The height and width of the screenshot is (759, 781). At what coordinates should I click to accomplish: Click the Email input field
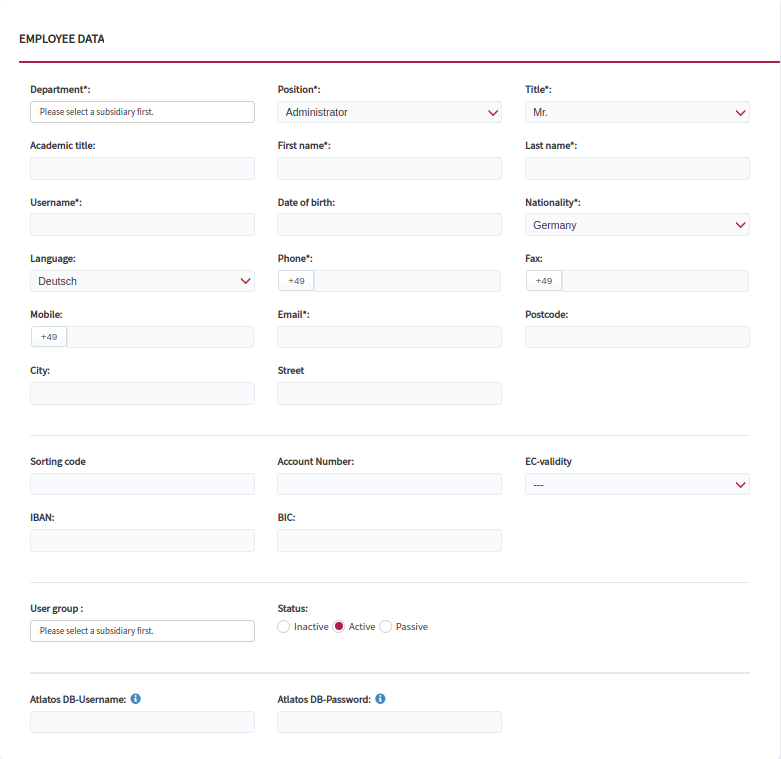tap(390, 337)
